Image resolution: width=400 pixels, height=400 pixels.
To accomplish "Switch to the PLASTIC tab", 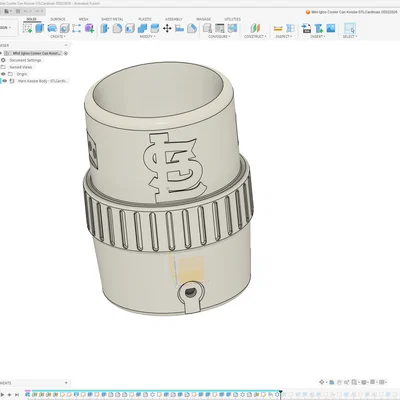I will pos(145,19).
